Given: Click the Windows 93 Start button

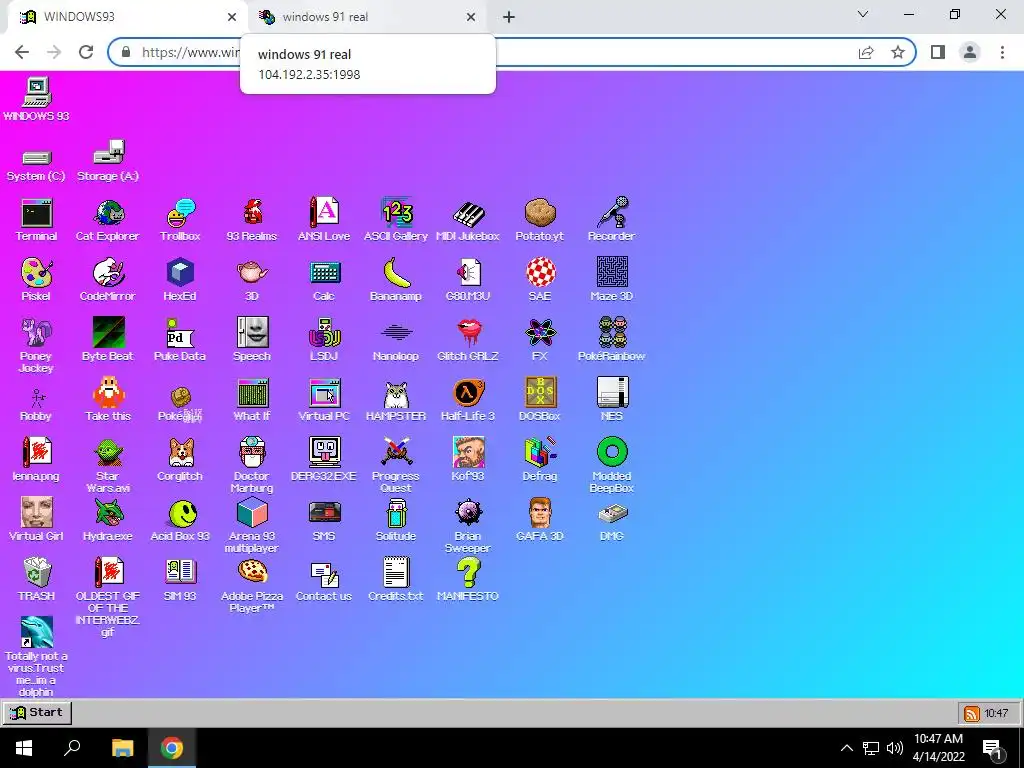Looking at the screenshot, I should click(x=37, y=712).
